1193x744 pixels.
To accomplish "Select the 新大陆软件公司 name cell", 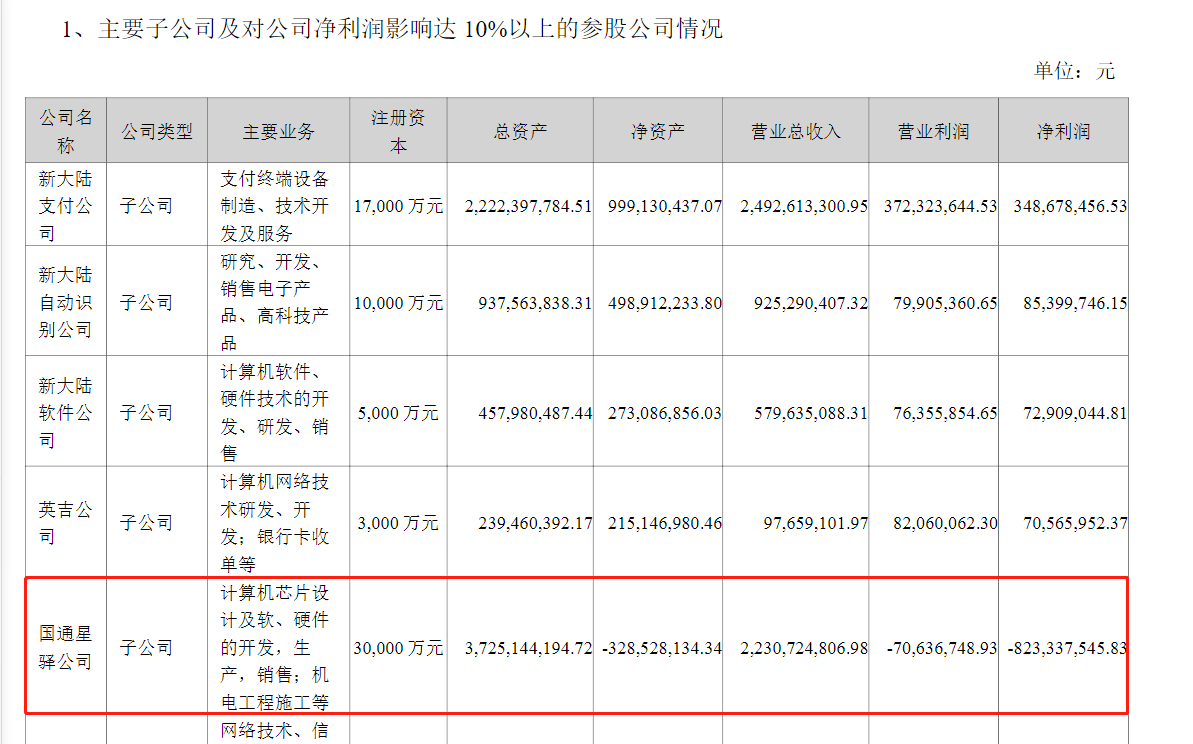I will [x=66, y=412].
